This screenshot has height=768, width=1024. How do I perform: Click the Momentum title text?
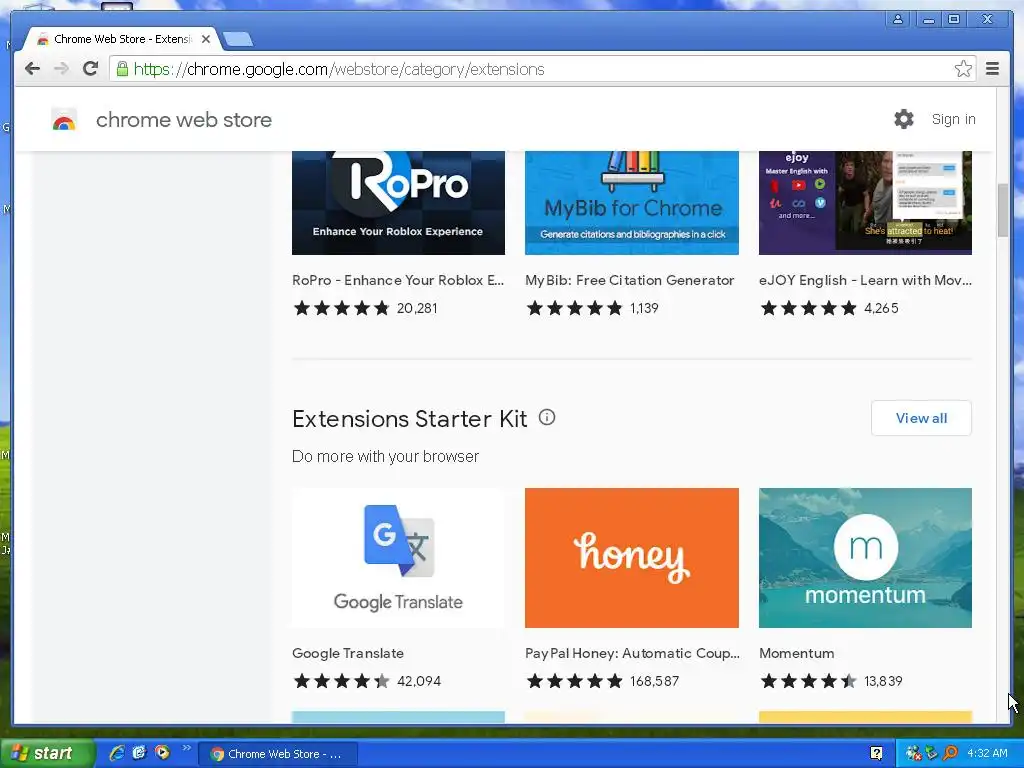coord(796,653)
